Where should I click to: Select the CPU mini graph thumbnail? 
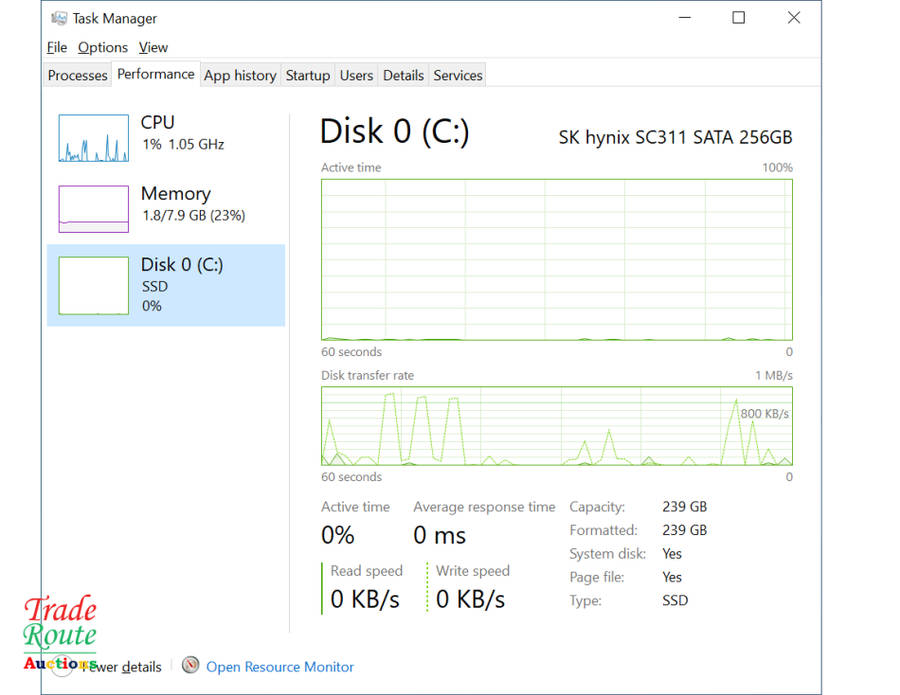click(93, 138)
